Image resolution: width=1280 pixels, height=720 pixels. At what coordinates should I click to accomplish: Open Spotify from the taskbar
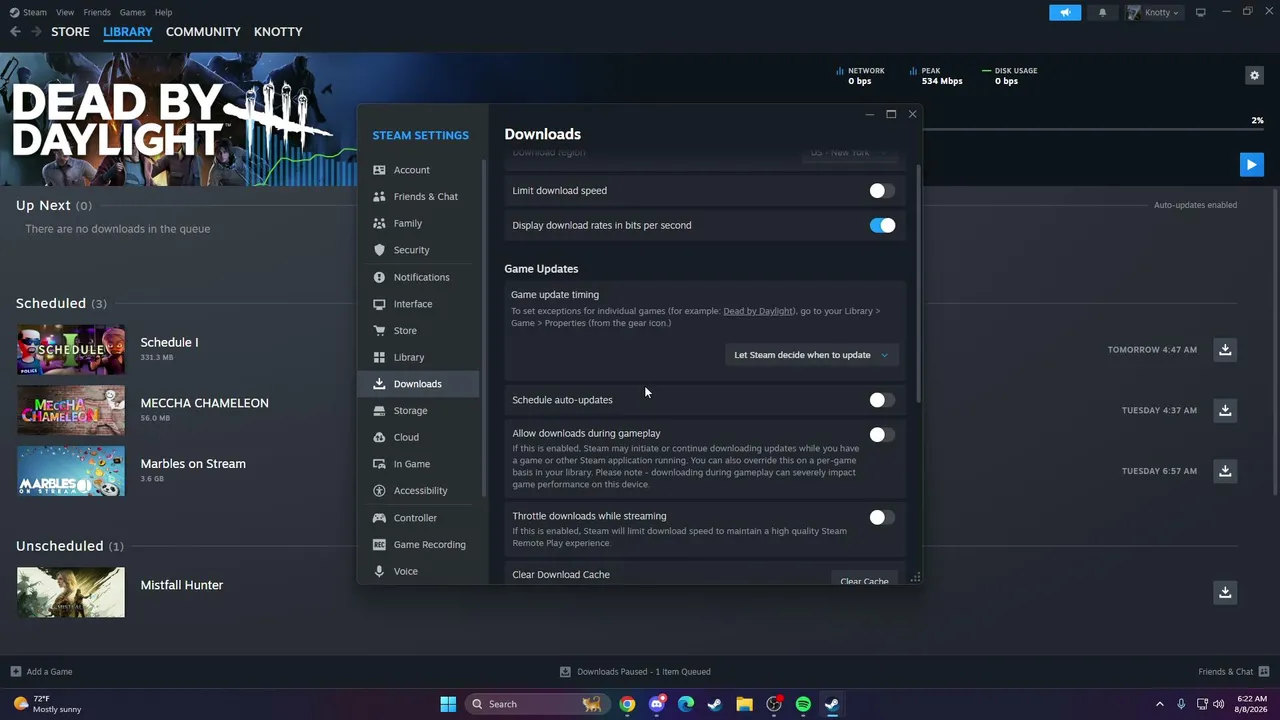tap(803, 704)
